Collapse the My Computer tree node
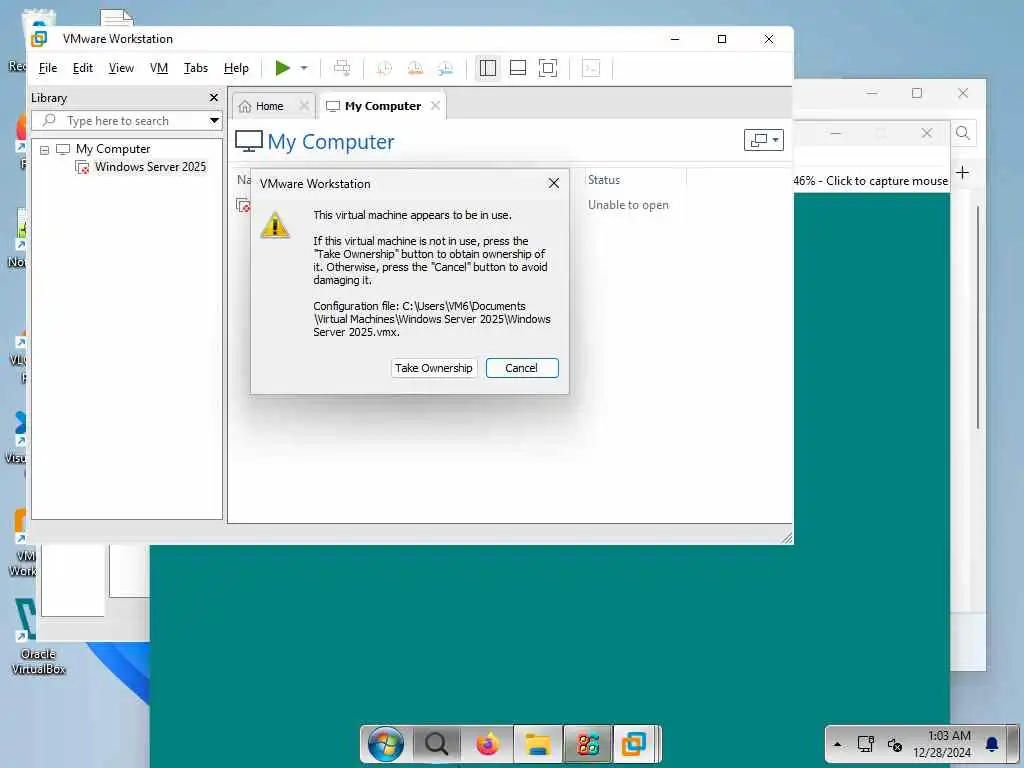 pyautogui.click(x=44, y=150)
